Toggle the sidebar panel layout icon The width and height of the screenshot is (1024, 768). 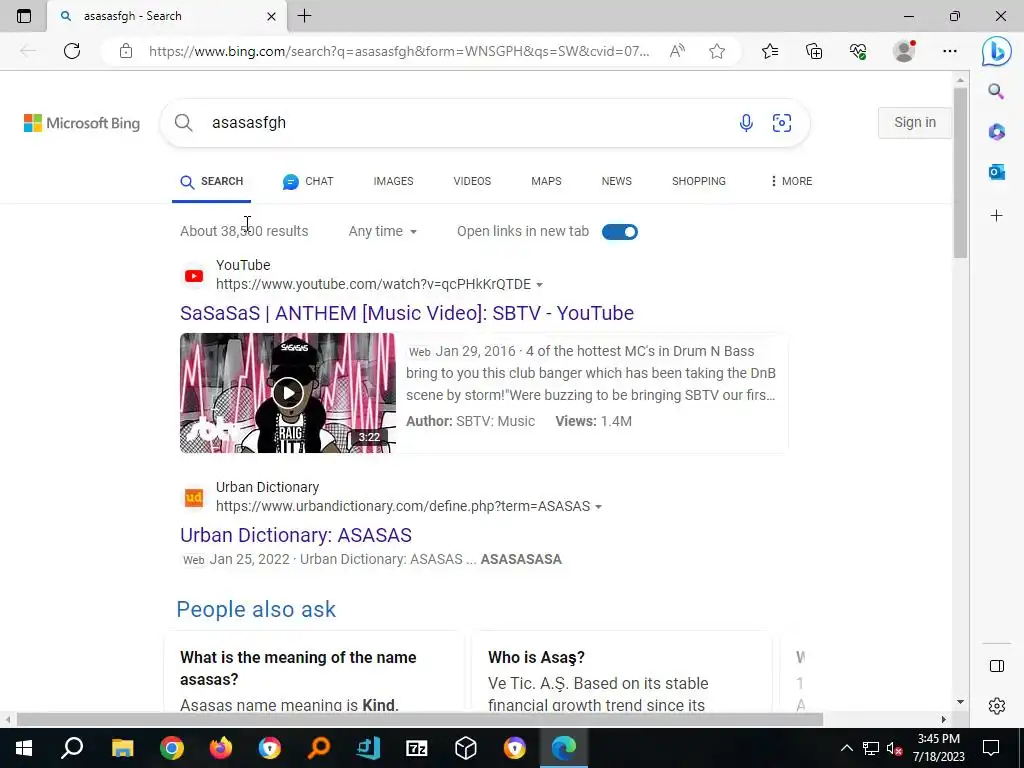[997, 666]
